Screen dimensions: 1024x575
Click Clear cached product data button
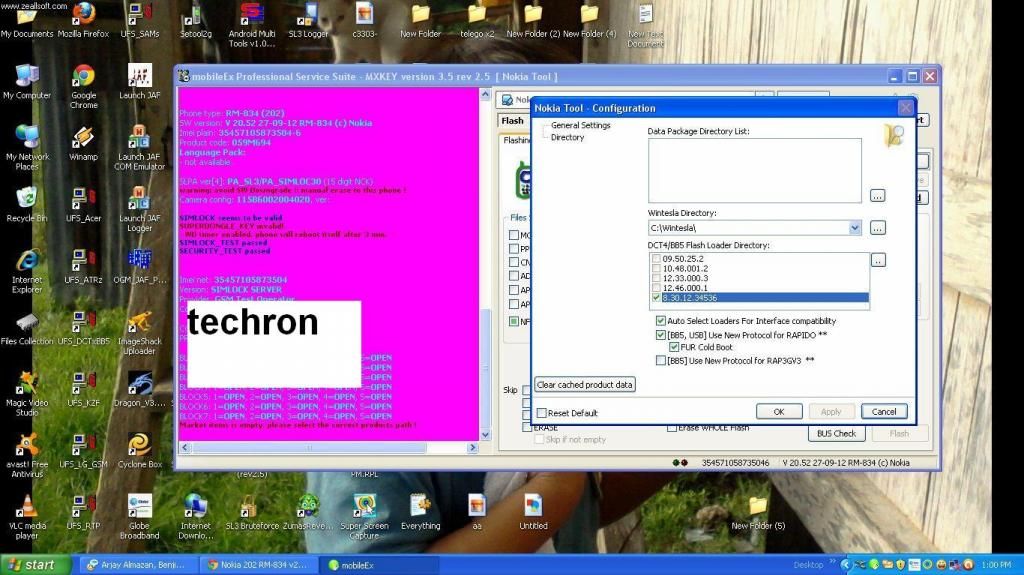point(585,385)
